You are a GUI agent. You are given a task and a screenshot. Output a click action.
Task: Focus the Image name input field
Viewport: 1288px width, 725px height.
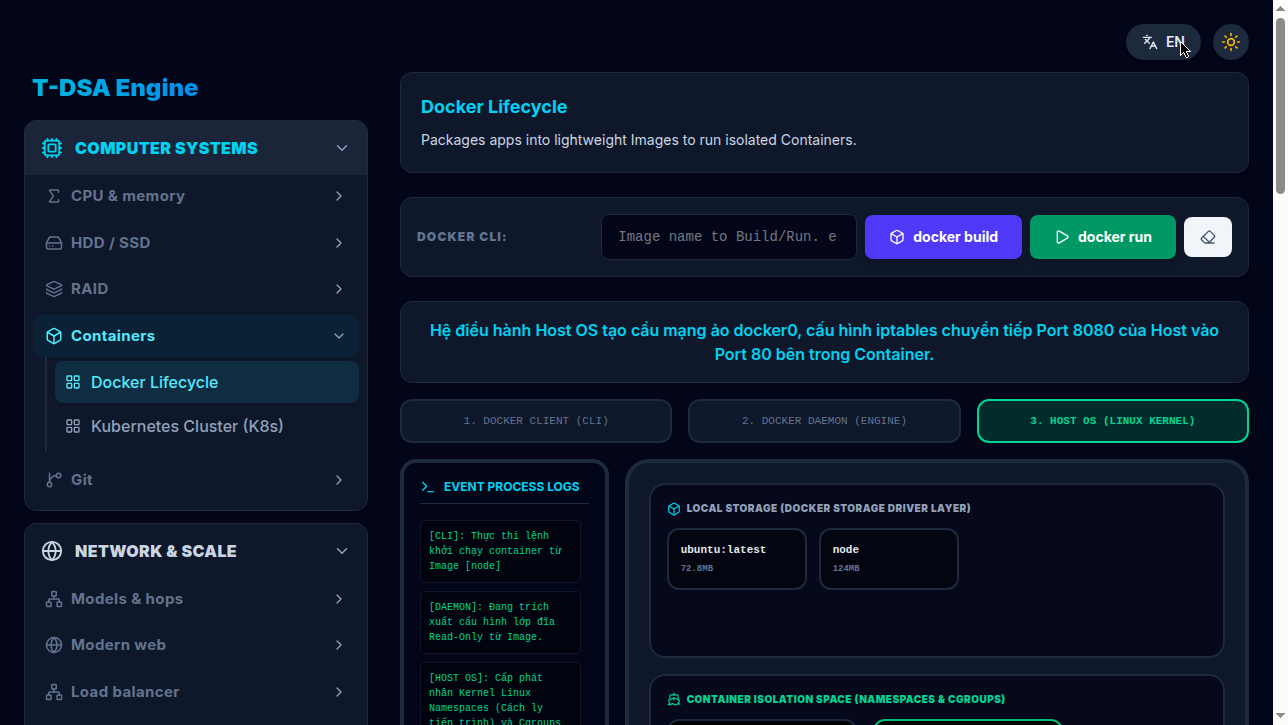[729, 237]
